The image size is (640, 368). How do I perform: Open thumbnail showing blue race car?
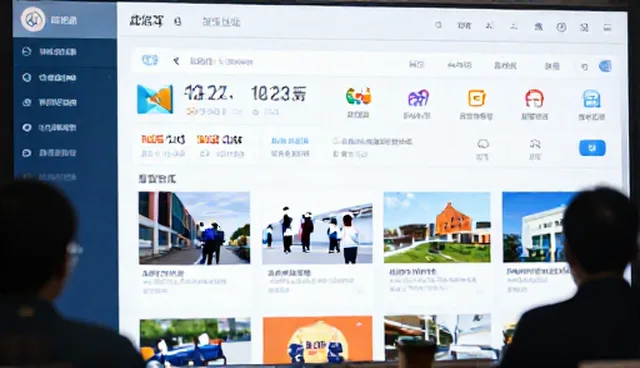pyautogui.click(x=195, y=342)
